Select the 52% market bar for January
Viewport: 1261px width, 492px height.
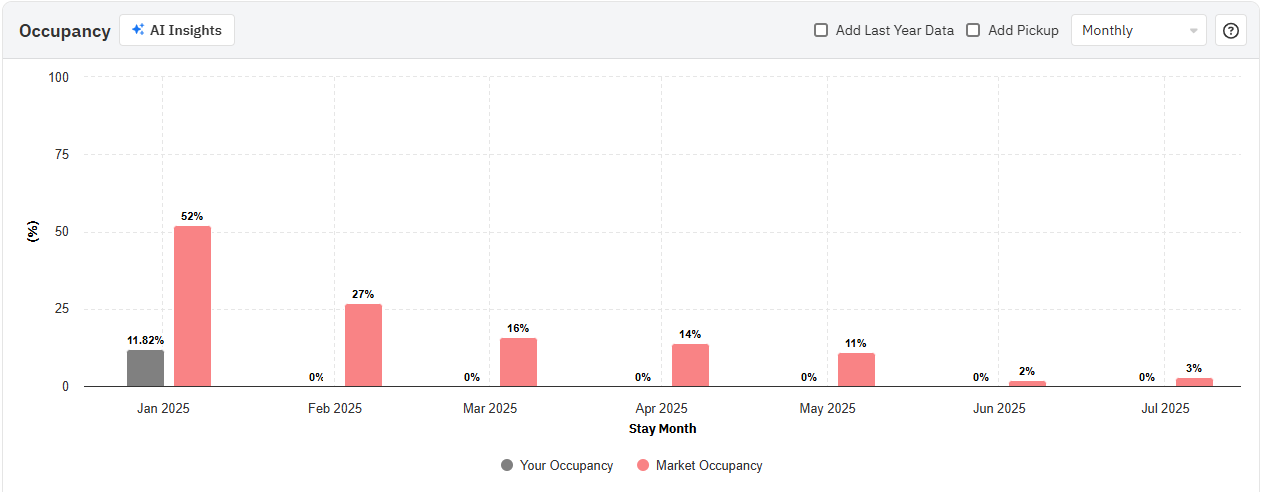click(192, 306)
